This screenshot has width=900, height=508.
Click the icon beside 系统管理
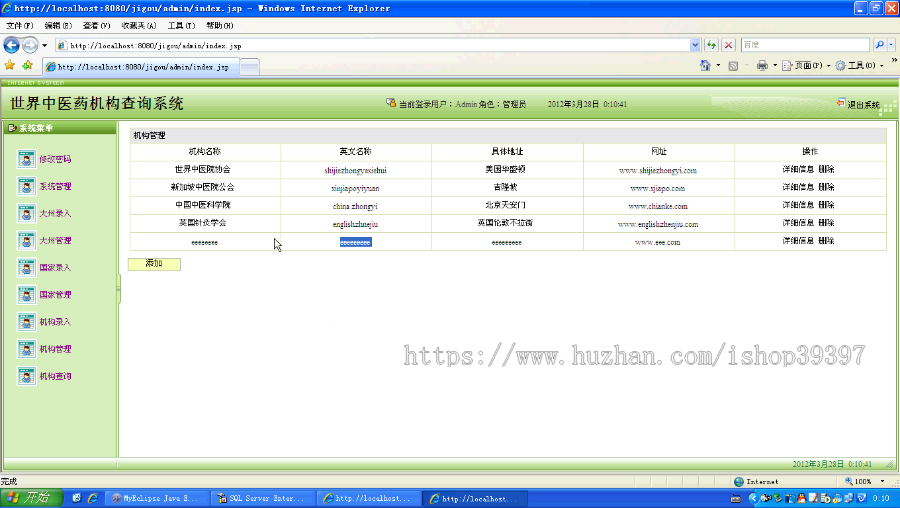[x=26, y=186]
